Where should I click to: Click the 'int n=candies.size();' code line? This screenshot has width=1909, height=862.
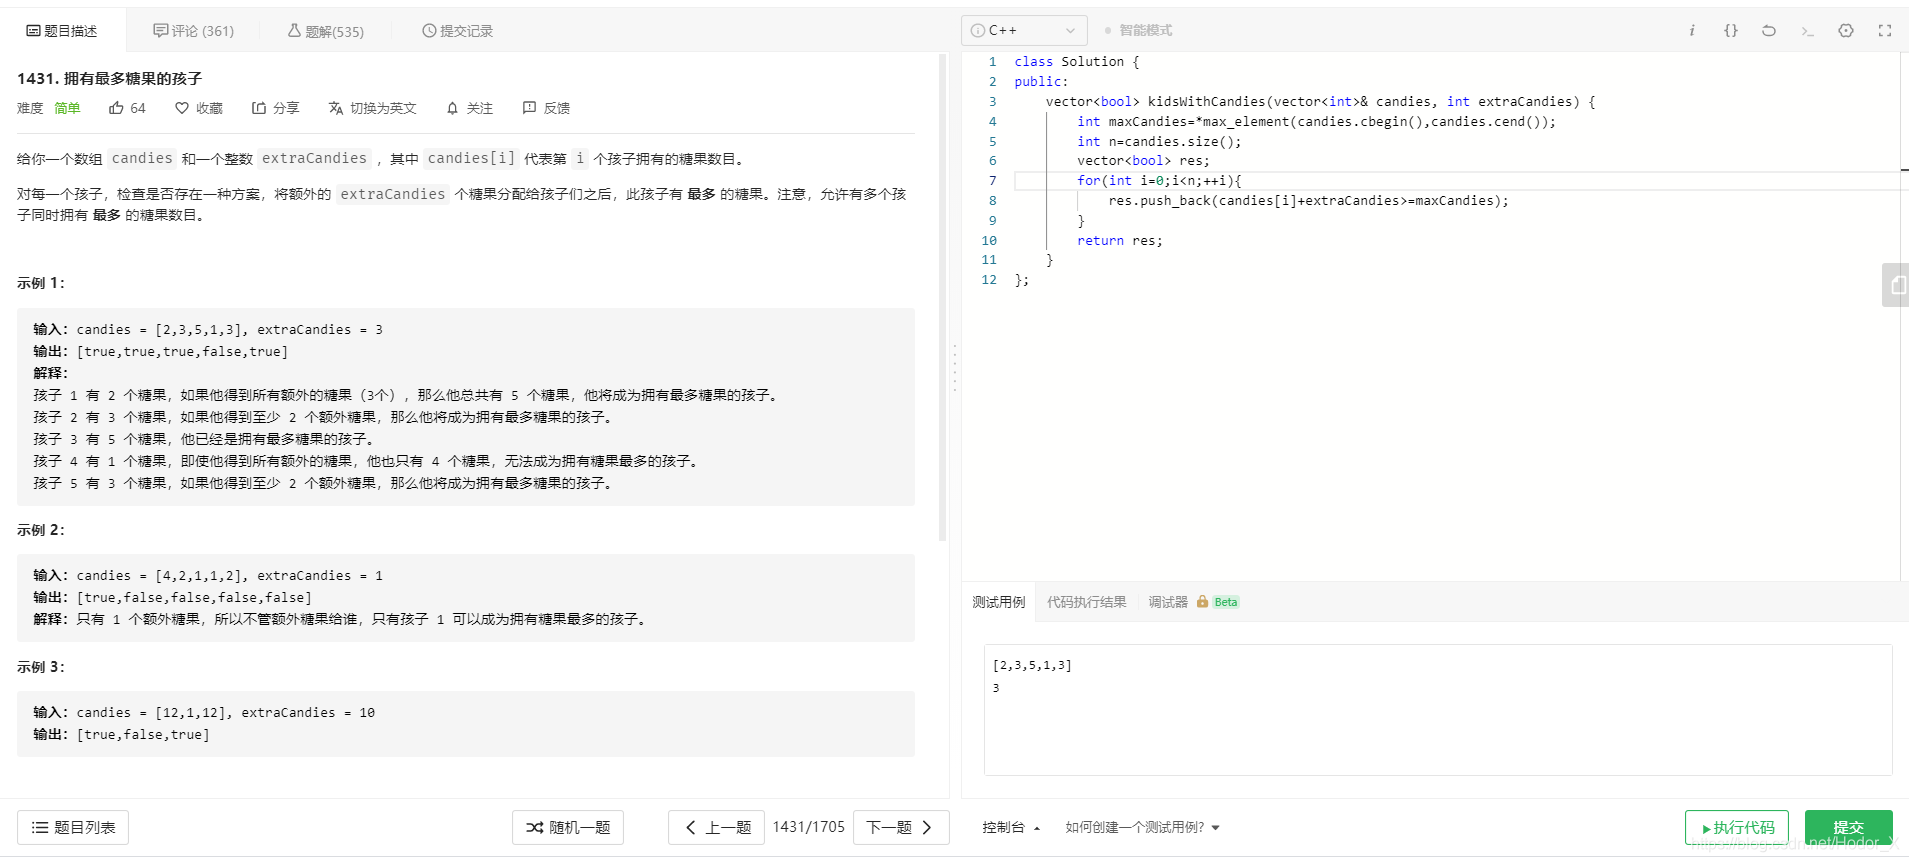[1159, 141]
